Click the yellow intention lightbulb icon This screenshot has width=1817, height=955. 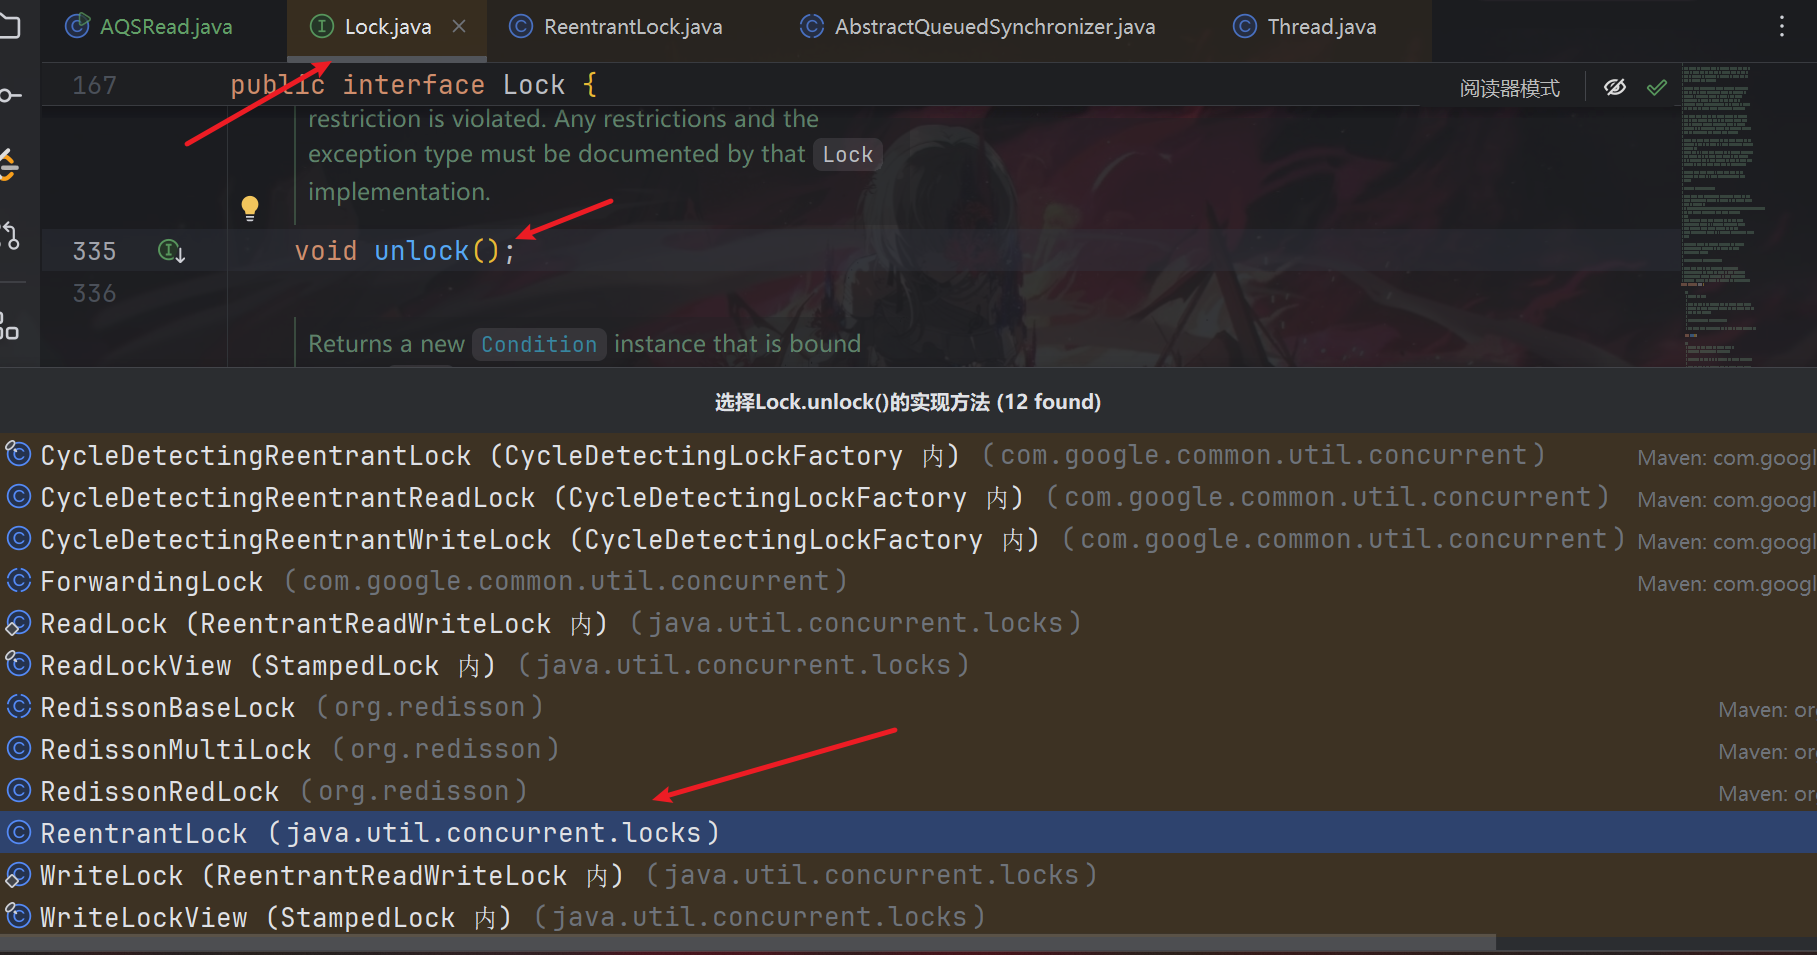(250, 207)
